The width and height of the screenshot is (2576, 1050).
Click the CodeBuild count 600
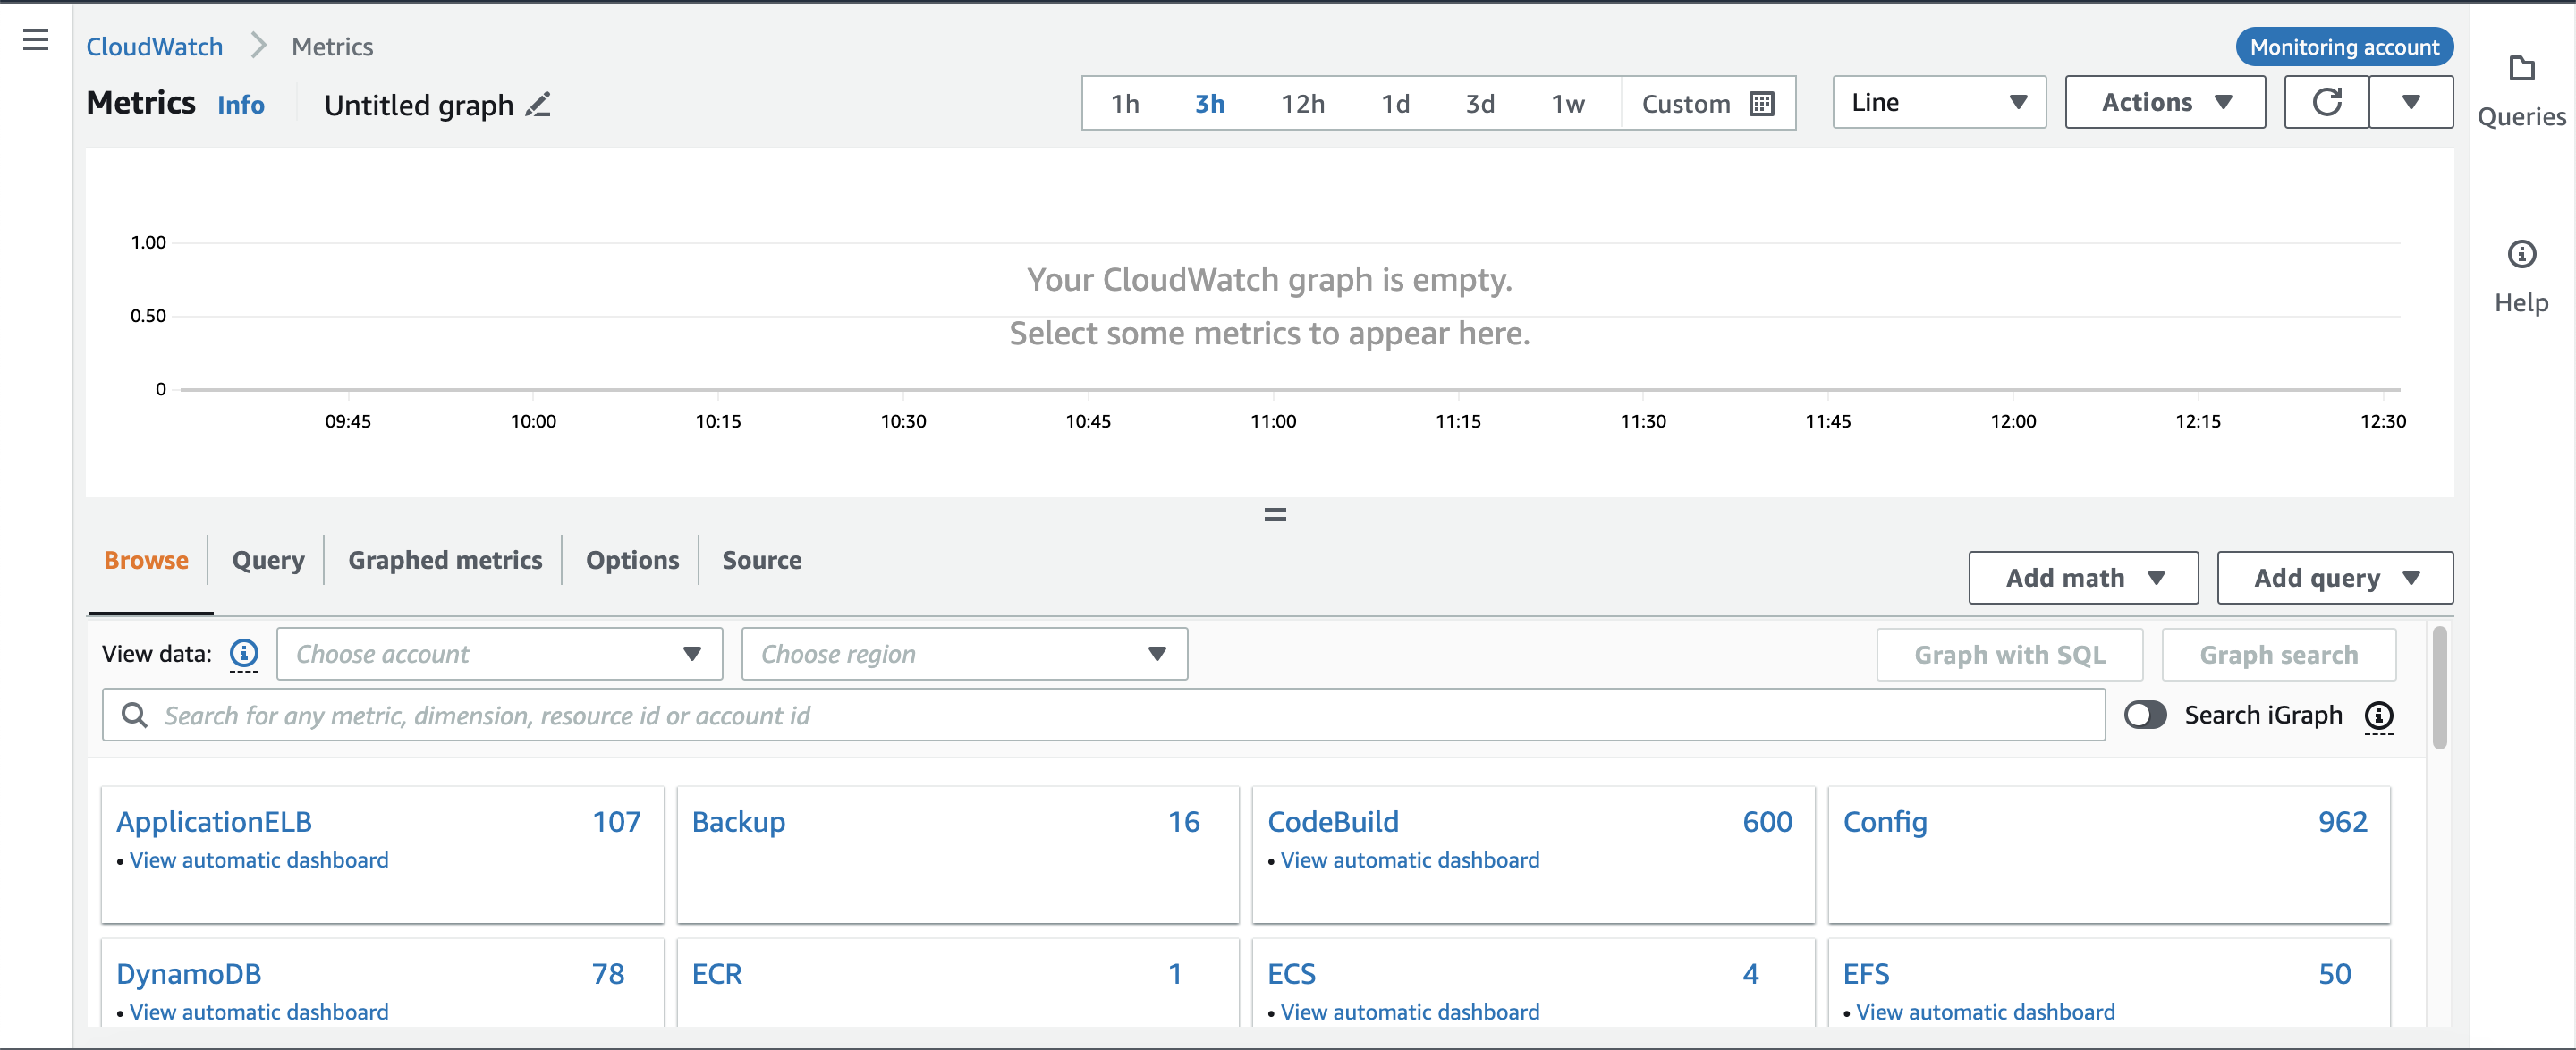click(1767, 822)
